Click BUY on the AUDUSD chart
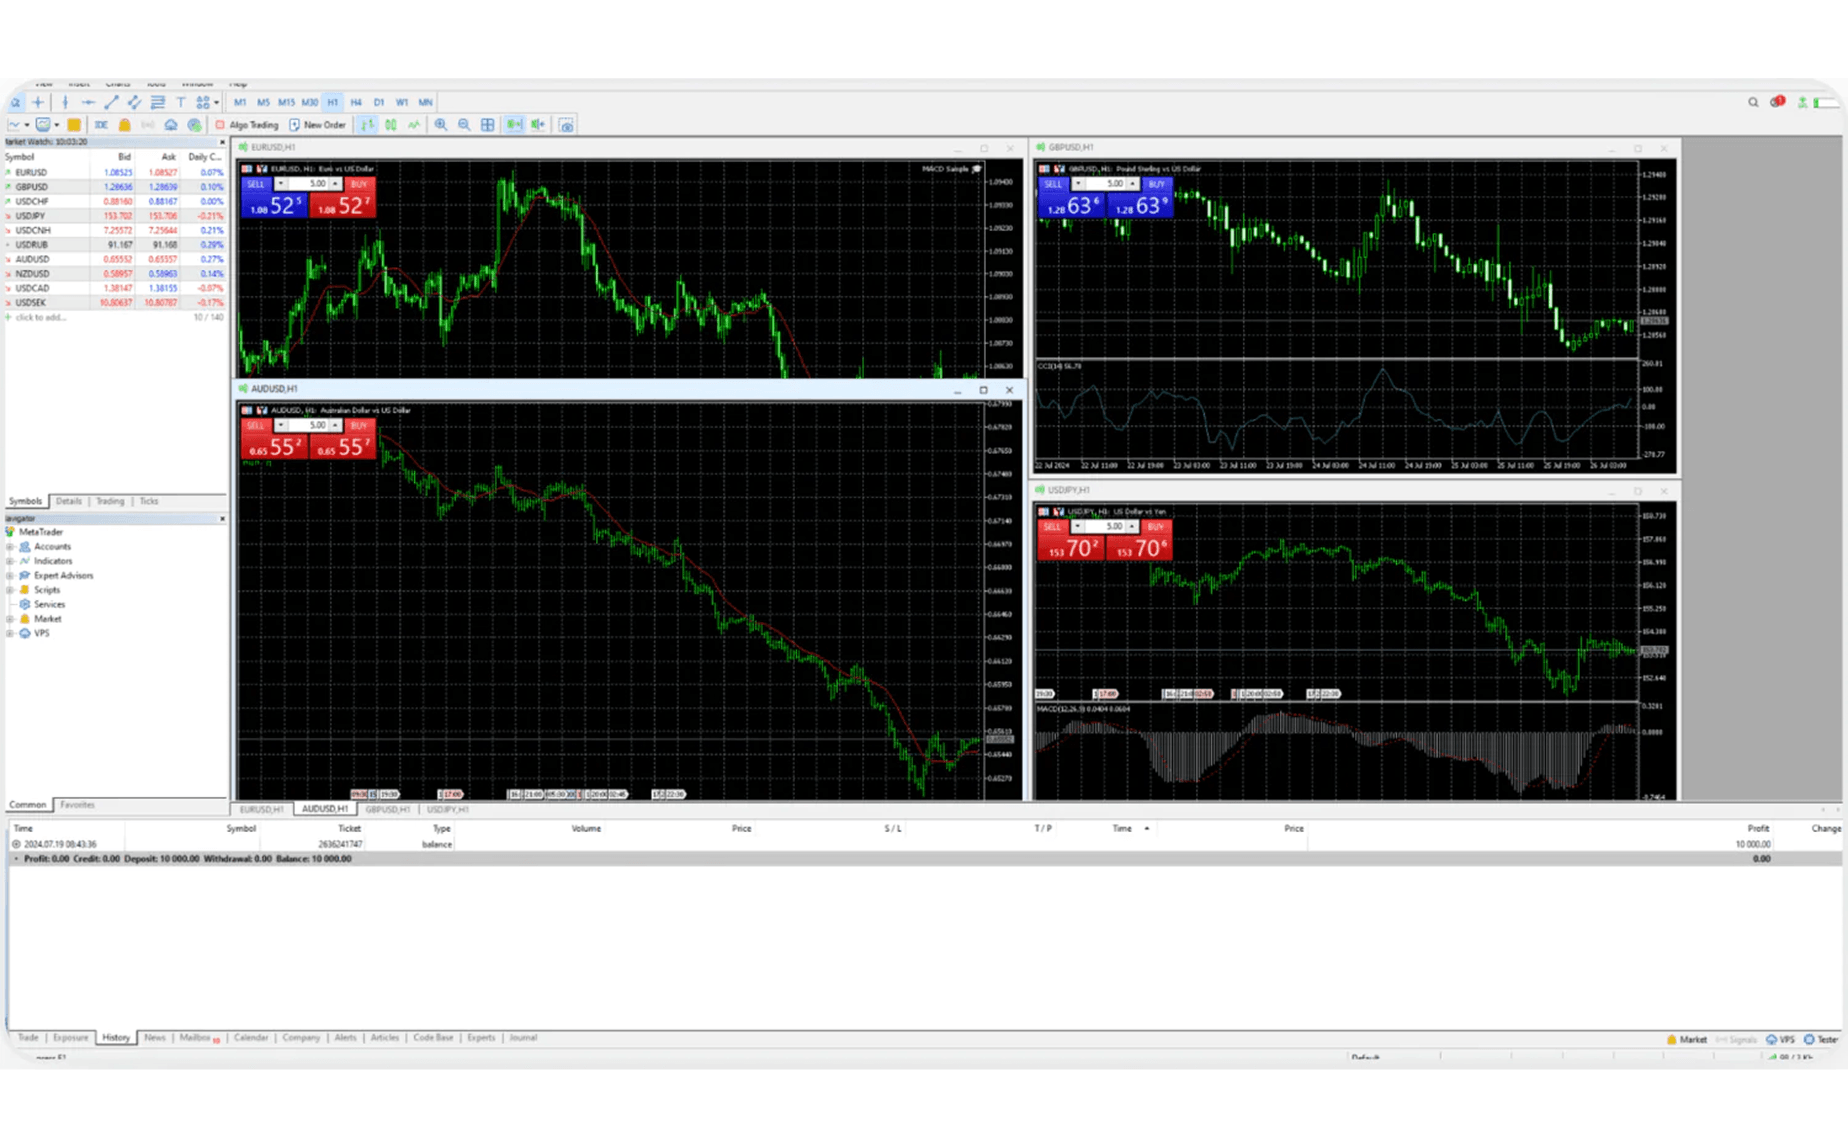1848x1148 pixels. pyautogui.click(x=358, y=425)
